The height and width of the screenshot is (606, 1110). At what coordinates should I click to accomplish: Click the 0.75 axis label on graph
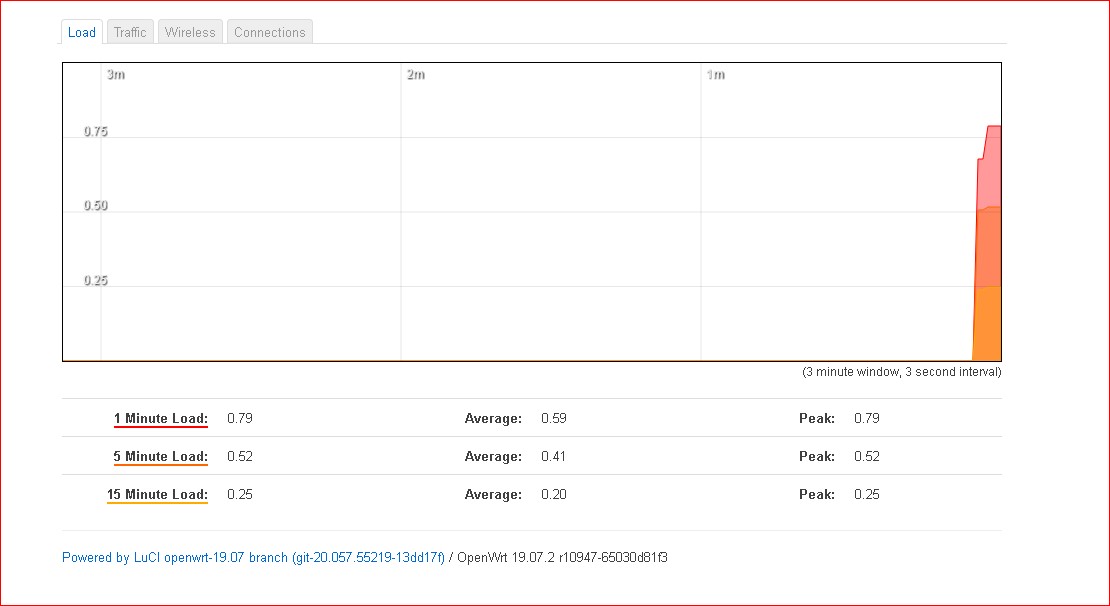click(x=96, y=131)
